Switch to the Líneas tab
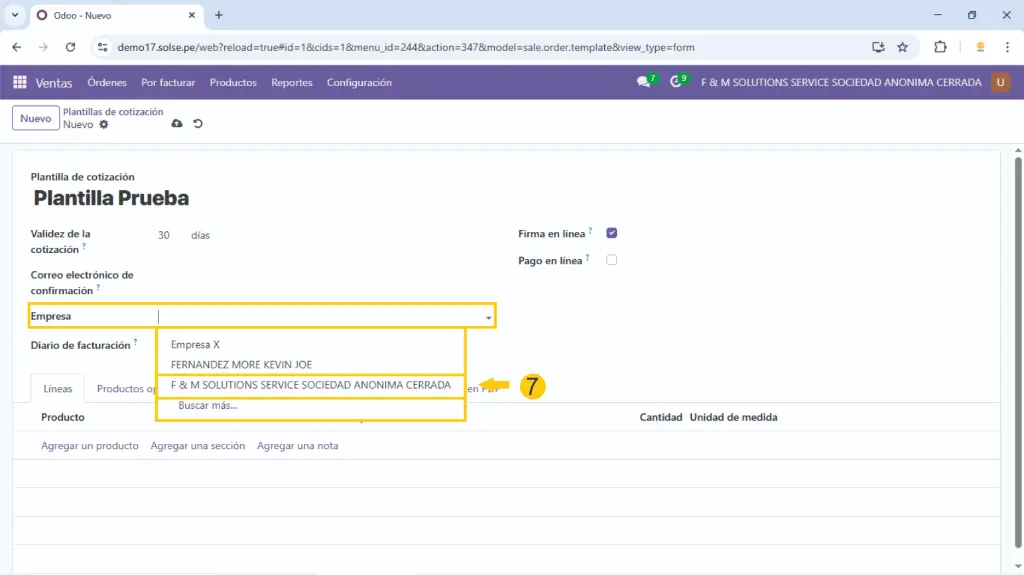The width and height of the screenshot is (1024, 575). [58, 389]
